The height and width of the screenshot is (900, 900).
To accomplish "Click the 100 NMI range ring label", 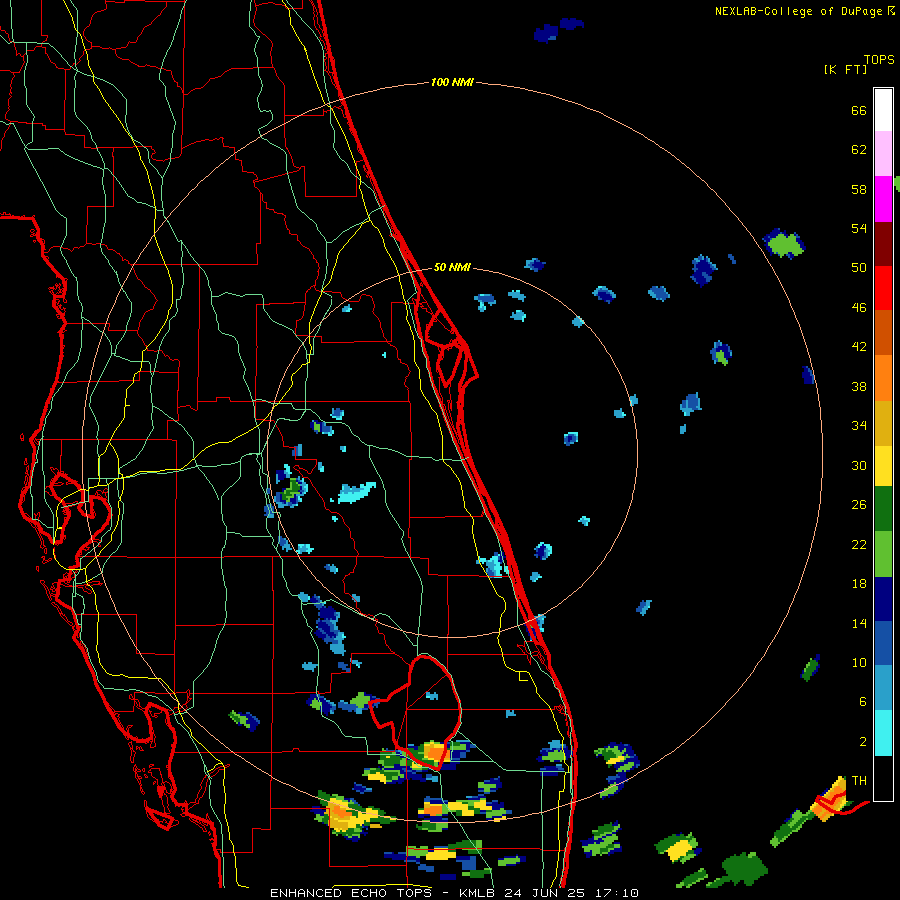I will 452,83.
